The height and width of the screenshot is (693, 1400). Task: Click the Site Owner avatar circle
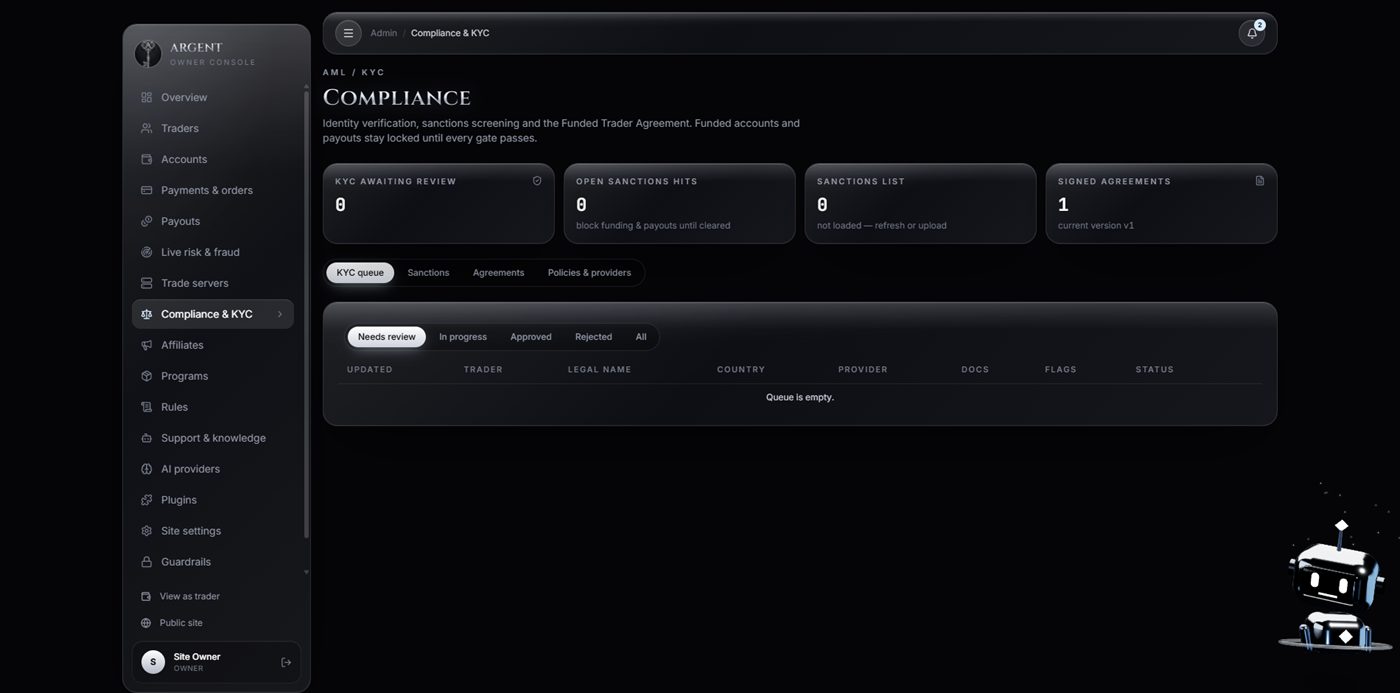click(153, 662)
